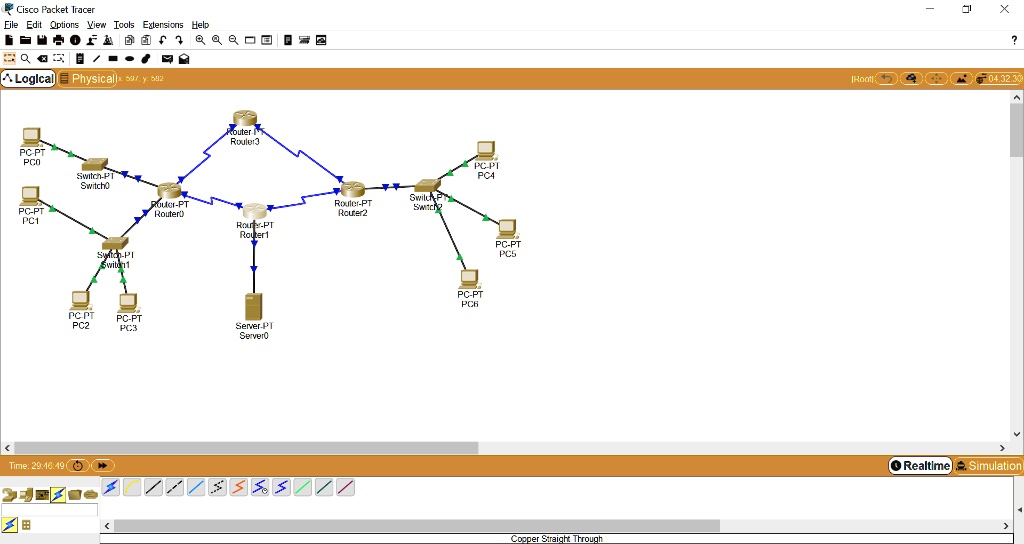Zoom in on the workspace
Image resolution: width=1024 pixels, height=544 pixels.
pos(200,40)
